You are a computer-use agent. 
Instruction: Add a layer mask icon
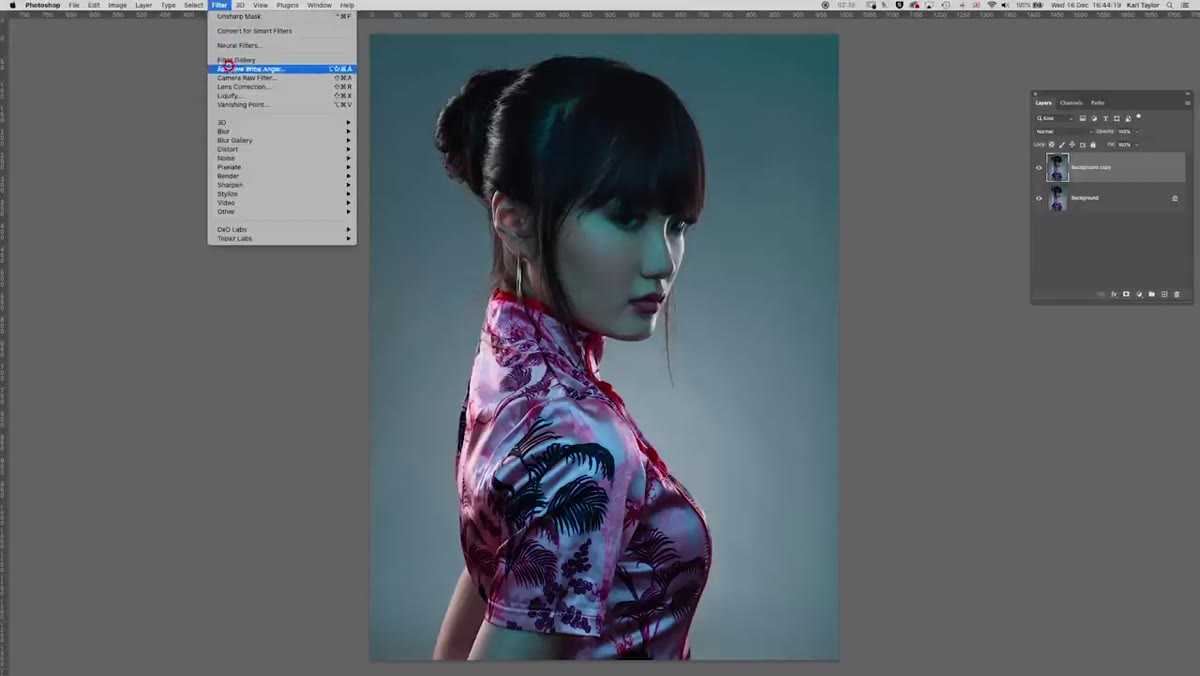tap(1126, 294)
